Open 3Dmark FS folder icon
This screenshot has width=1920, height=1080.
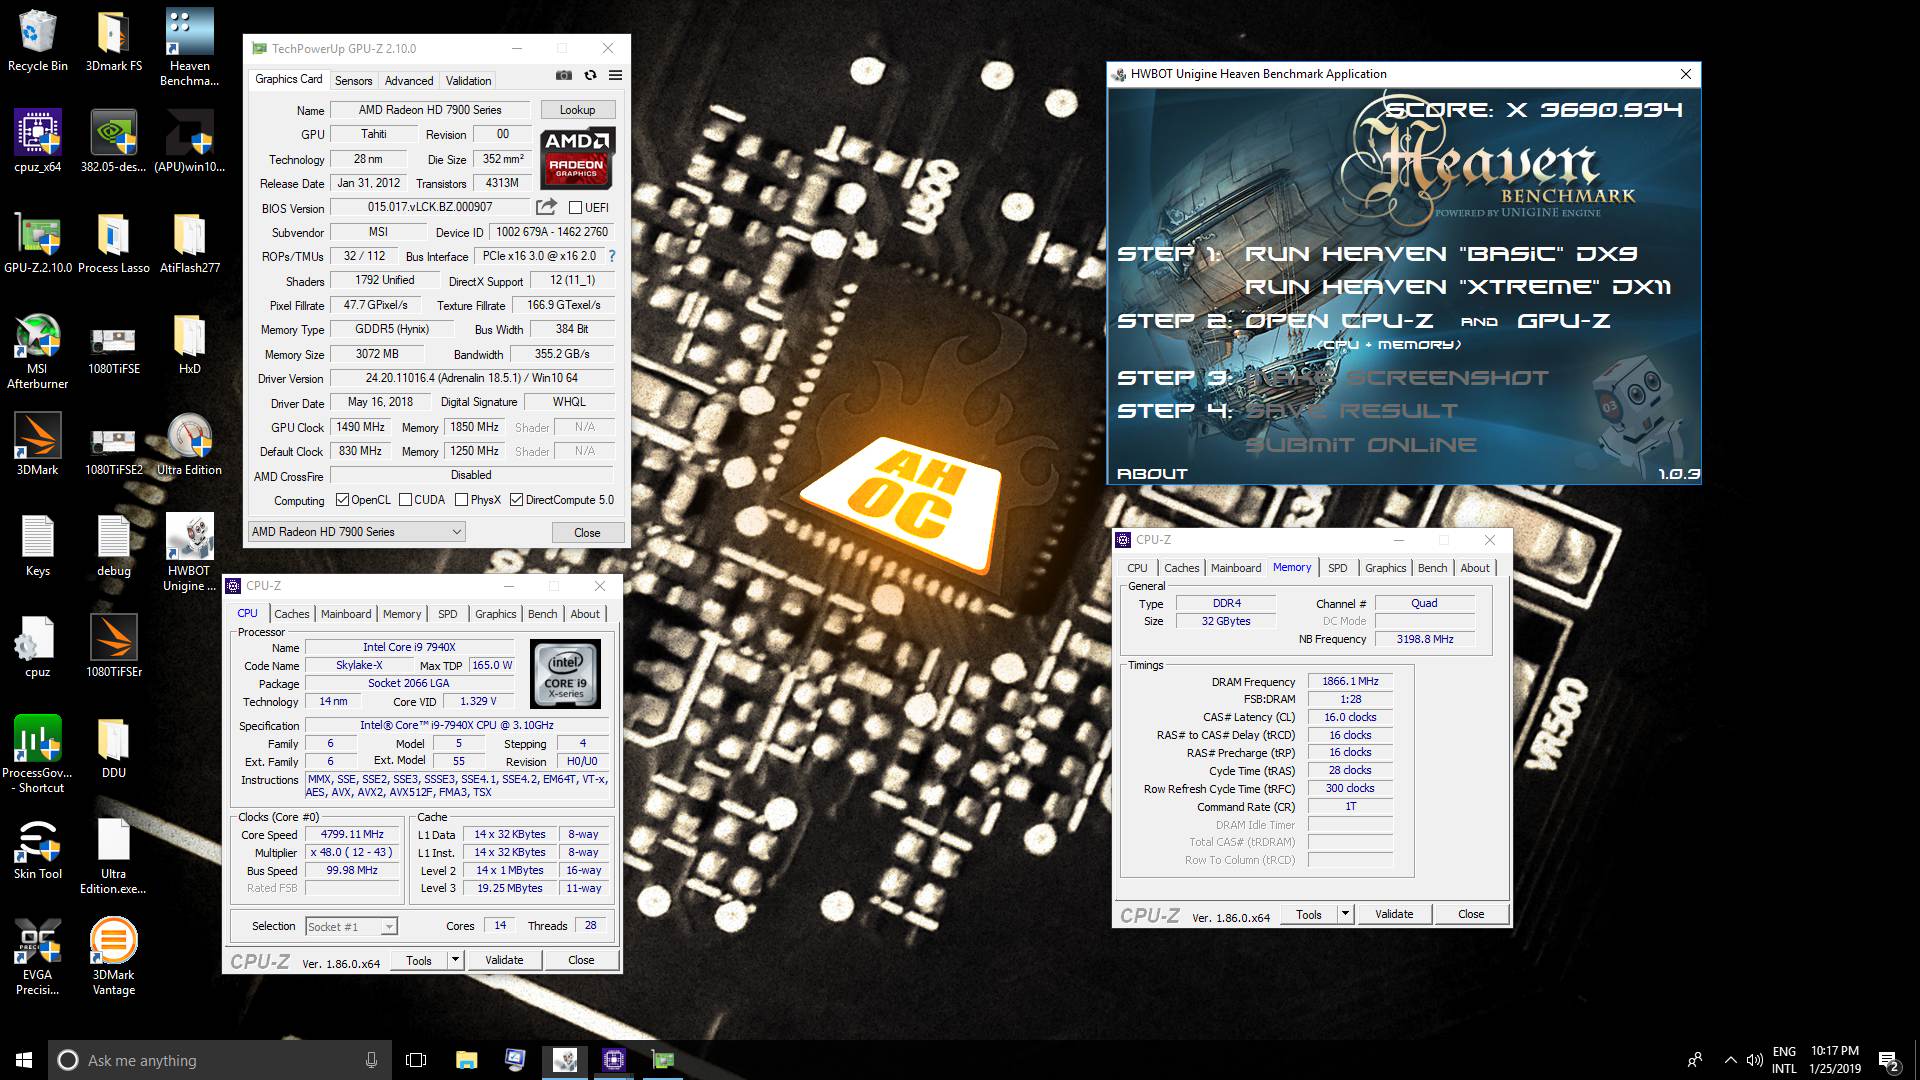click(113, 41)
